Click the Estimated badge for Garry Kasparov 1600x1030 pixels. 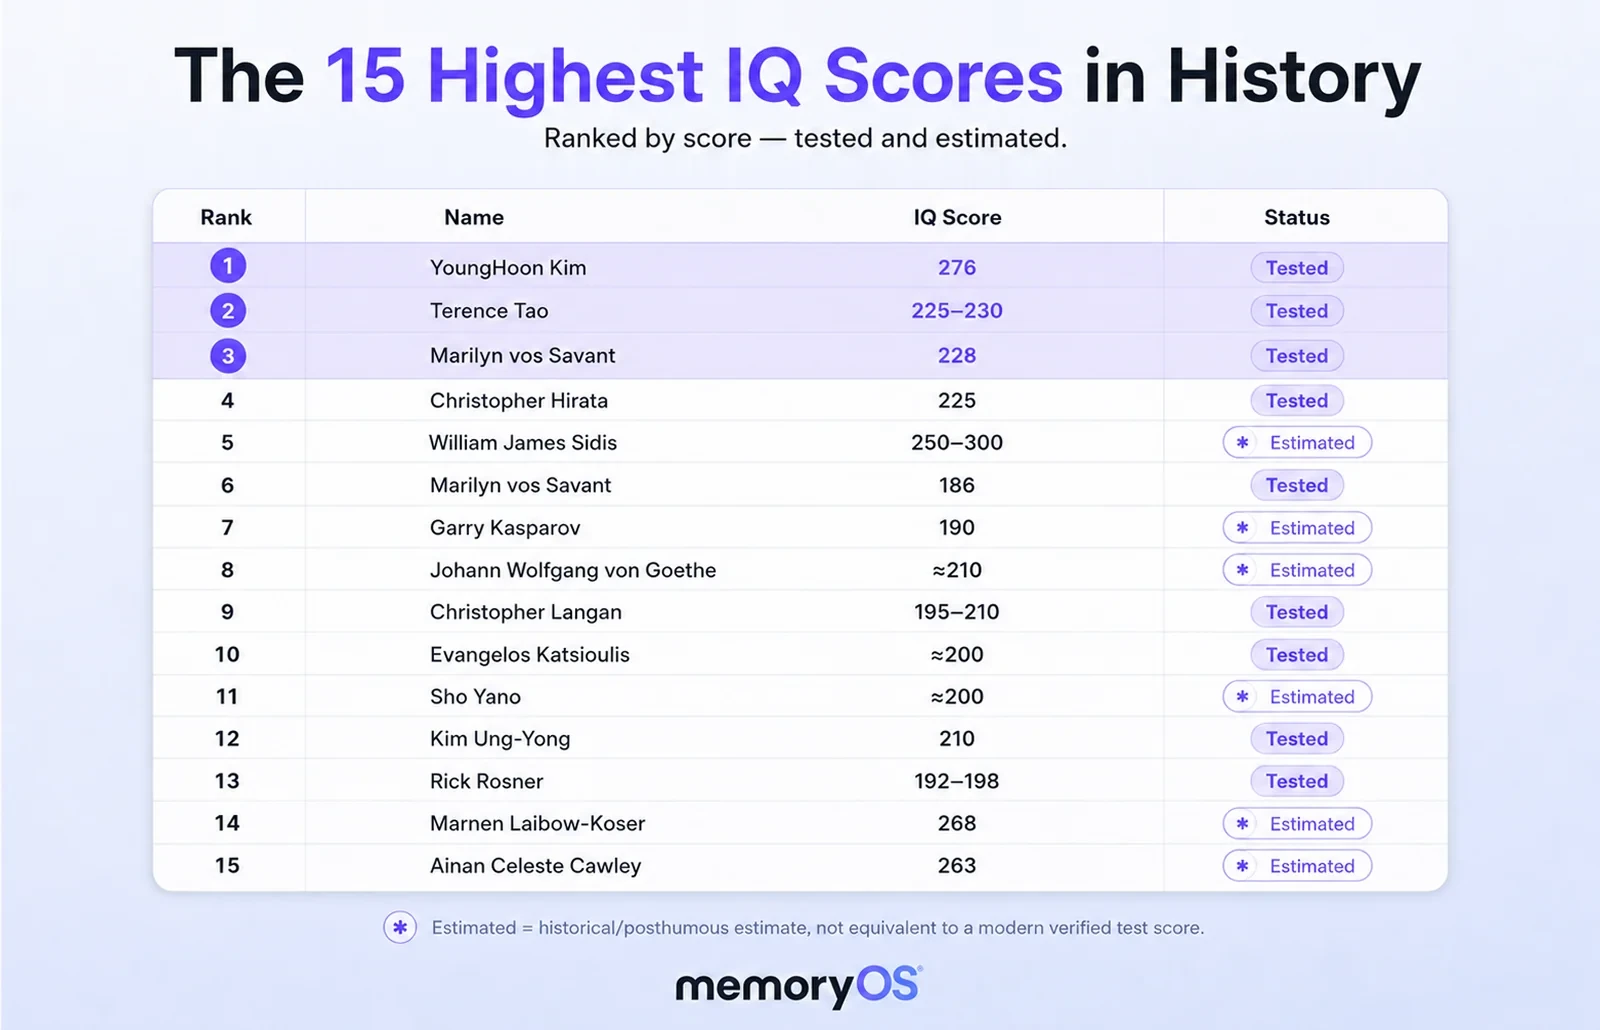pyautogui.click(x=1297, y=528)
